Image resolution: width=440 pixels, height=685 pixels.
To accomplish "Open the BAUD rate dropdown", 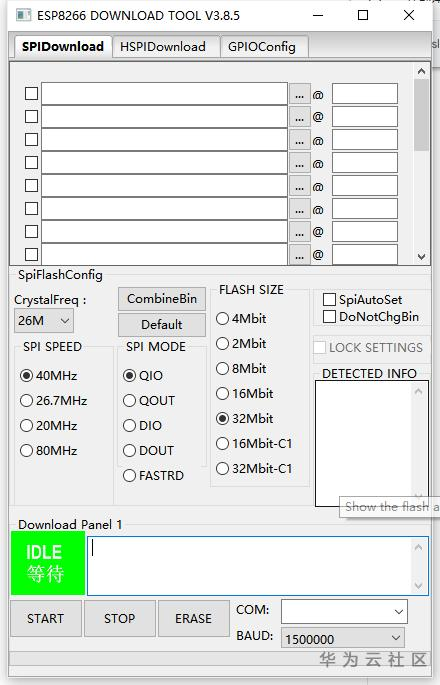I will [x=343, y=638].
